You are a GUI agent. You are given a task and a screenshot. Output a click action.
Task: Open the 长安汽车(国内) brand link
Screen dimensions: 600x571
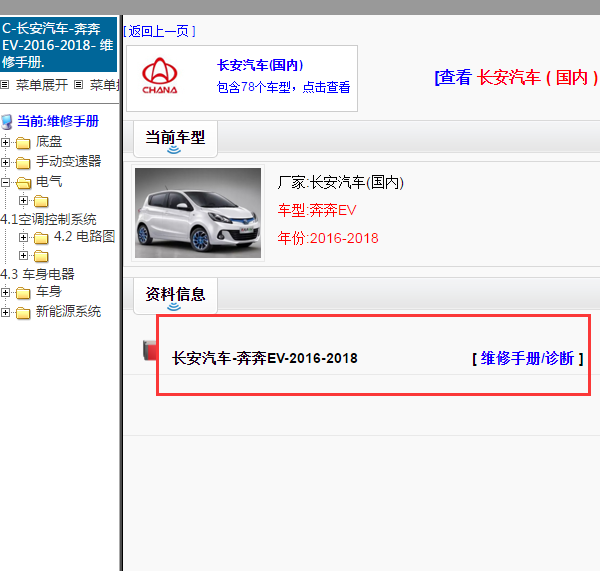260,65
